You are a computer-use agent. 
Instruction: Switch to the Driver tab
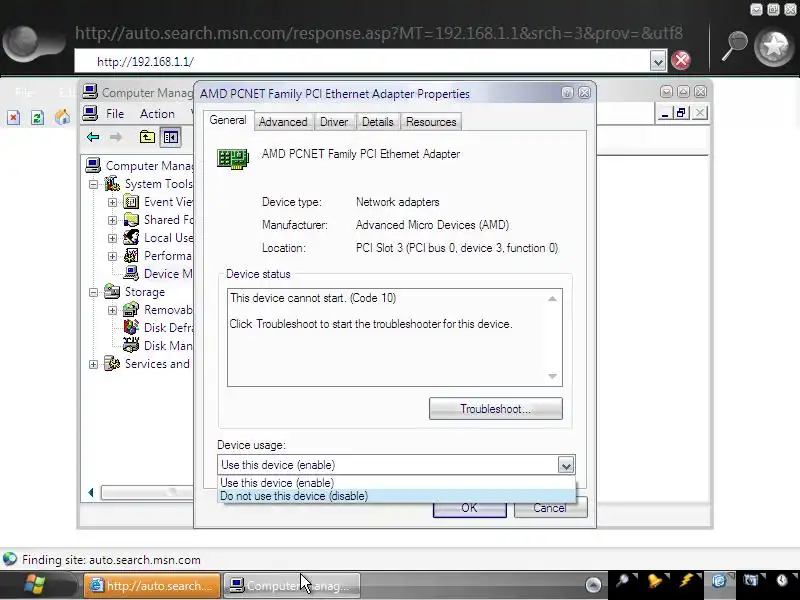[x=334, y=122]
